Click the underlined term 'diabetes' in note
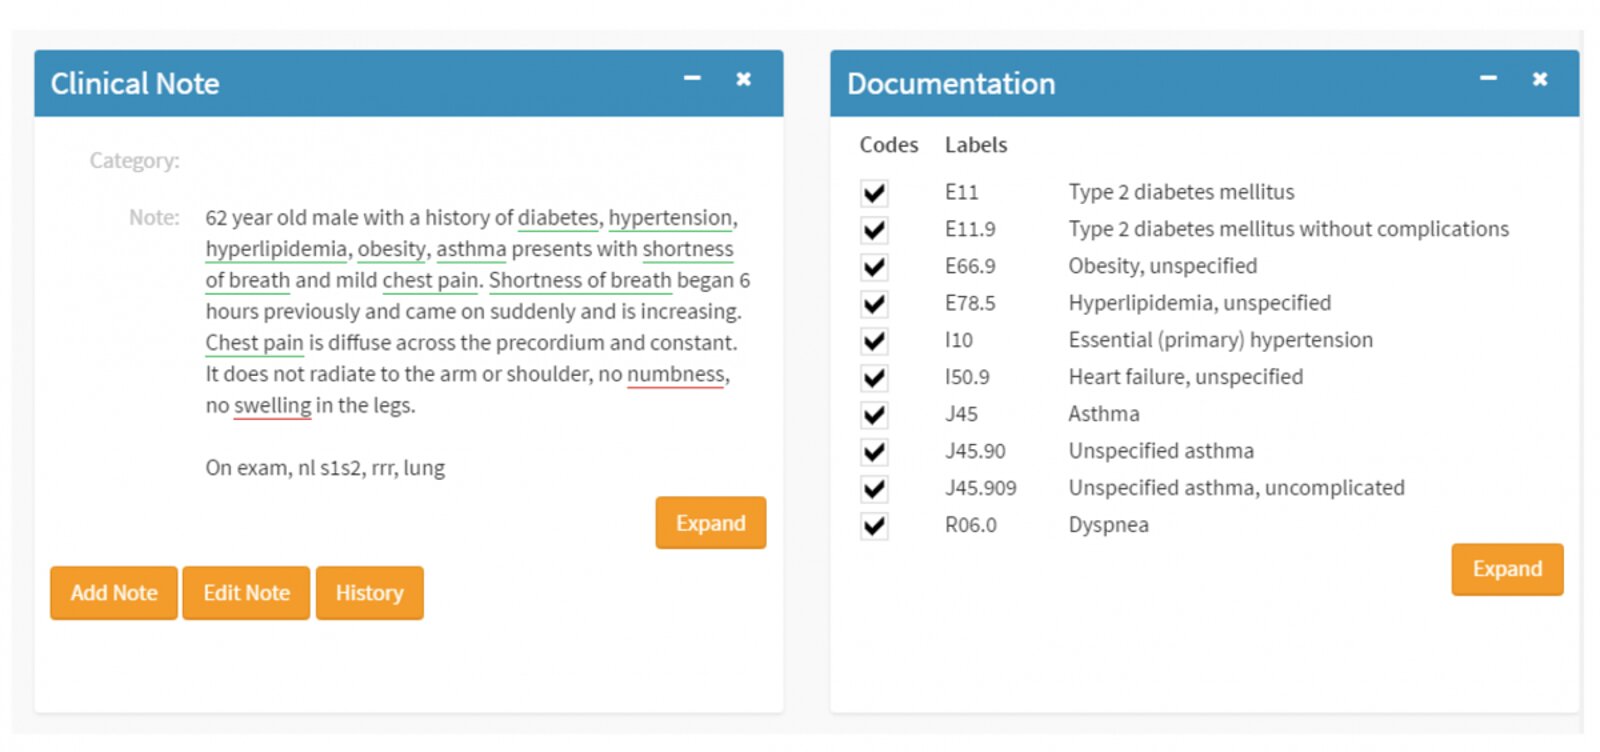The image size is (1600, 752). (x=557, y=218)
